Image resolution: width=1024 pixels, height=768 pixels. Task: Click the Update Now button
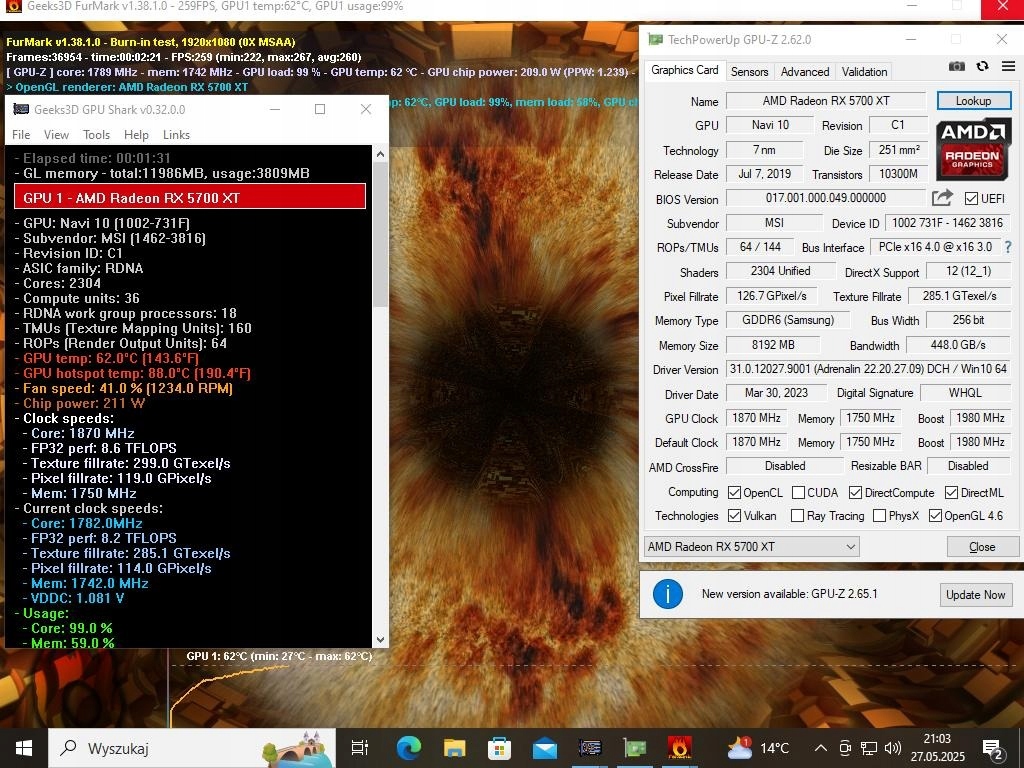point(976,594)
